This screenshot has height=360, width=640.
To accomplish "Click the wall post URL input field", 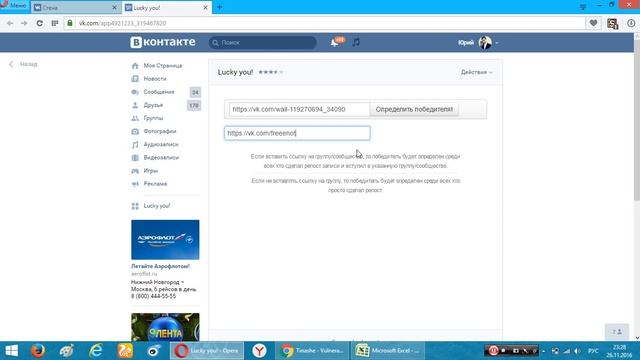I will coord(299,109).
